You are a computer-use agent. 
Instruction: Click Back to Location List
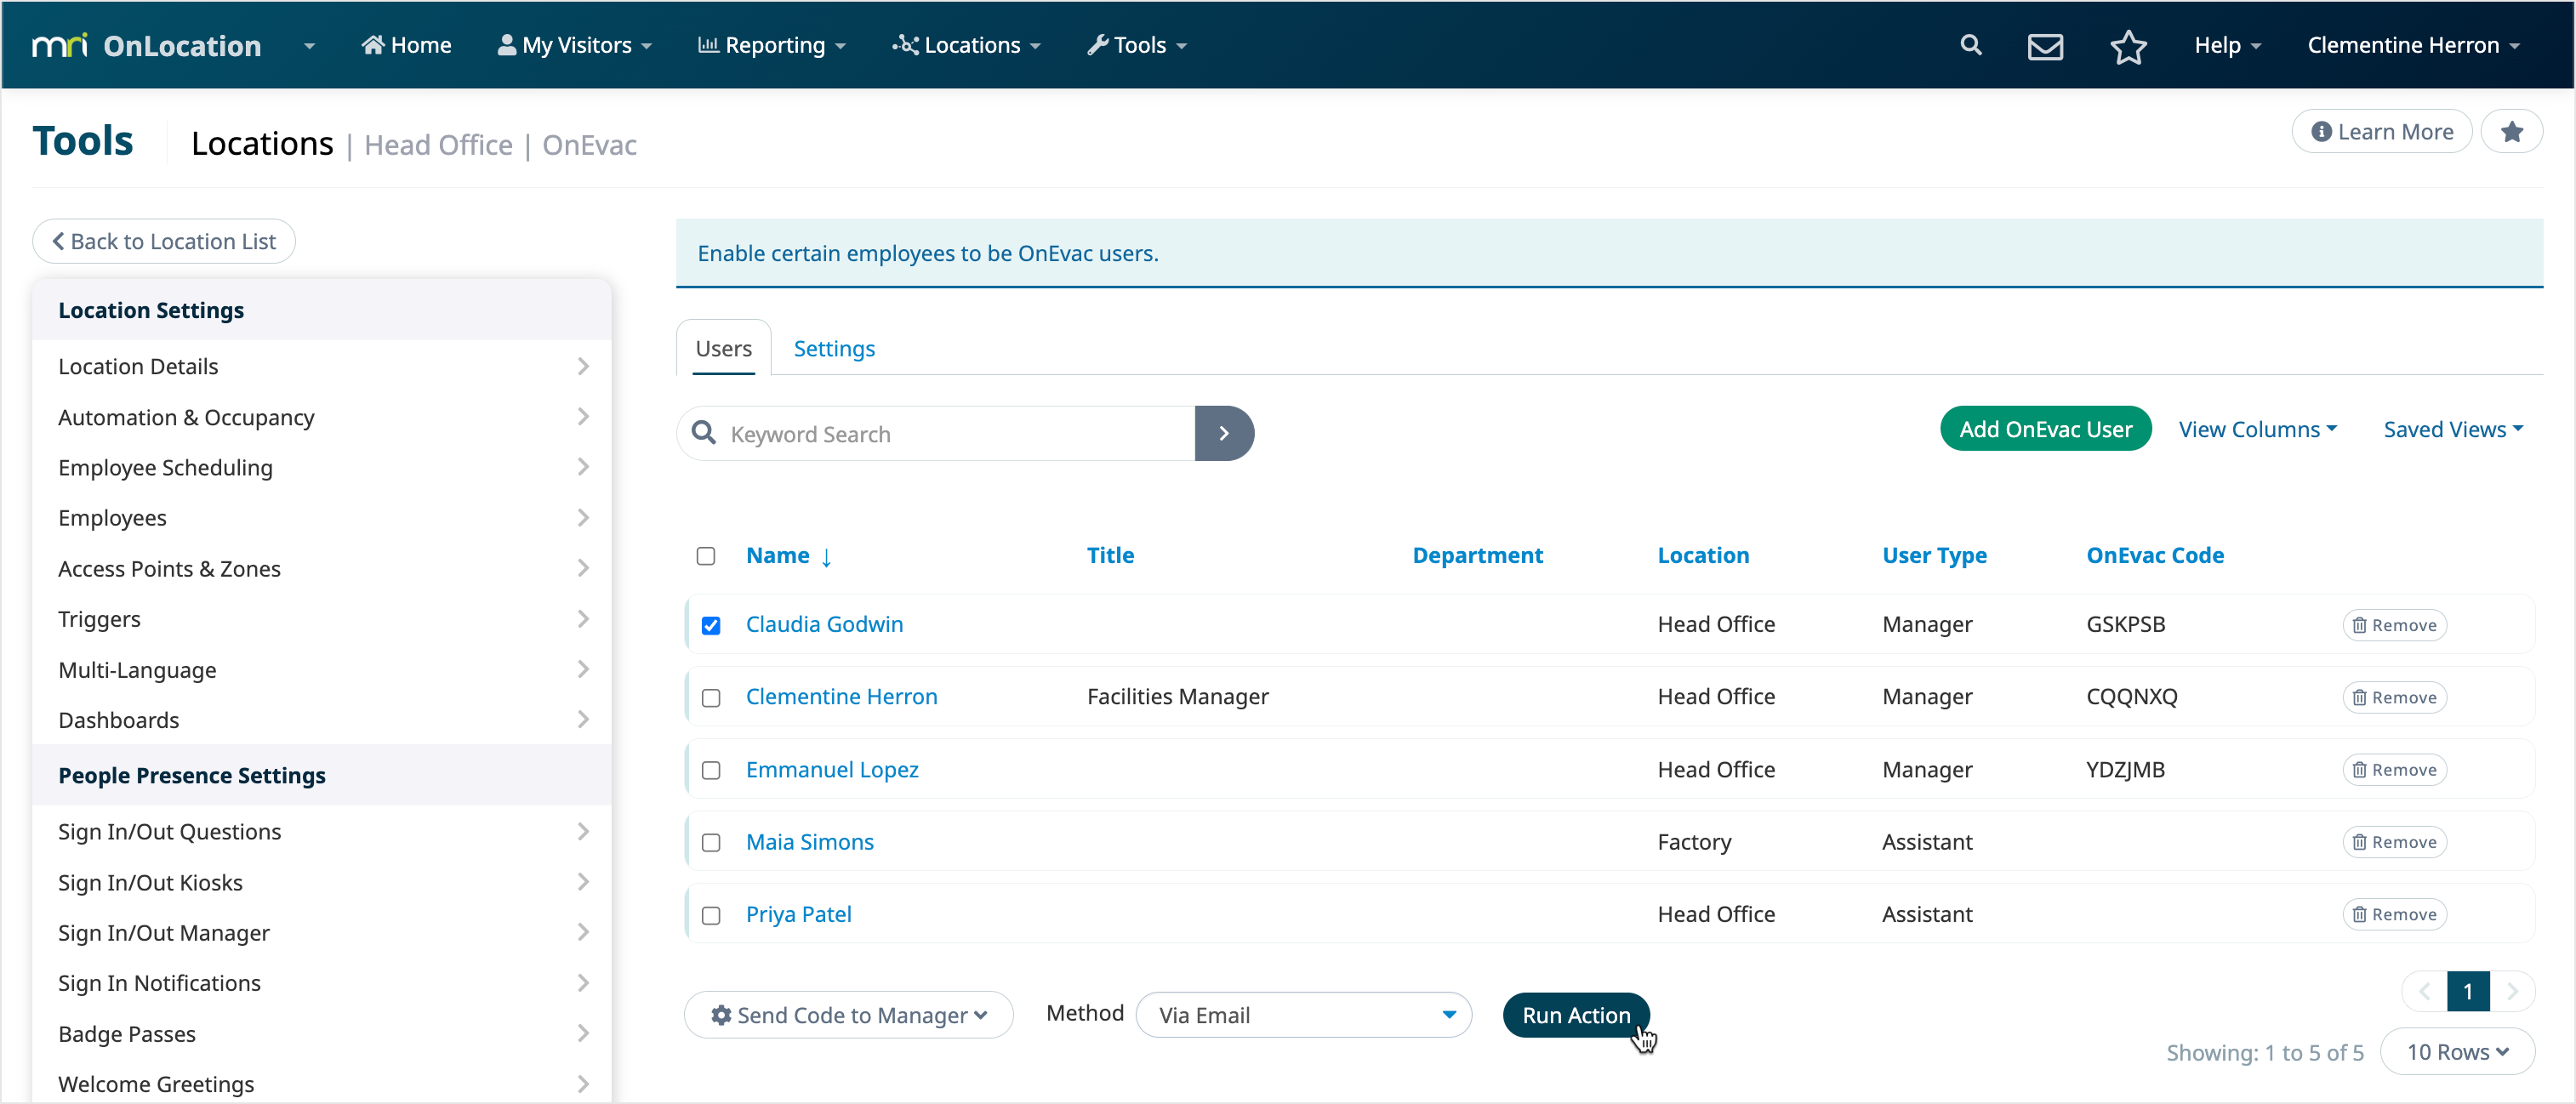point(164,241)
